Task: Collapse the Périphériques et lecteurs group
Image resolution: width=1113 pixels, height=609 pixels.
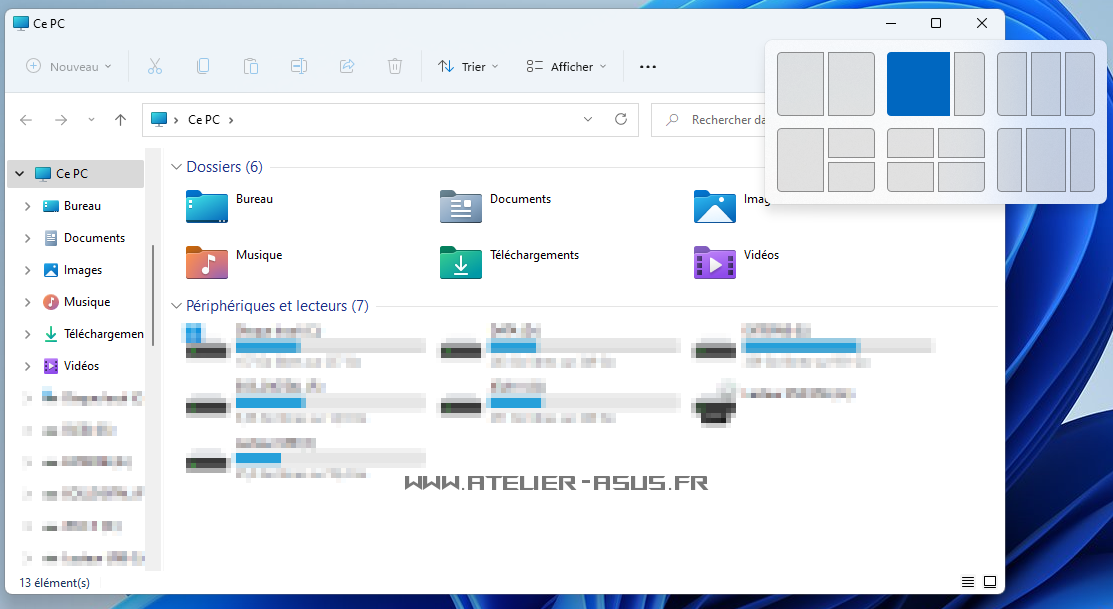Action: 176,306
